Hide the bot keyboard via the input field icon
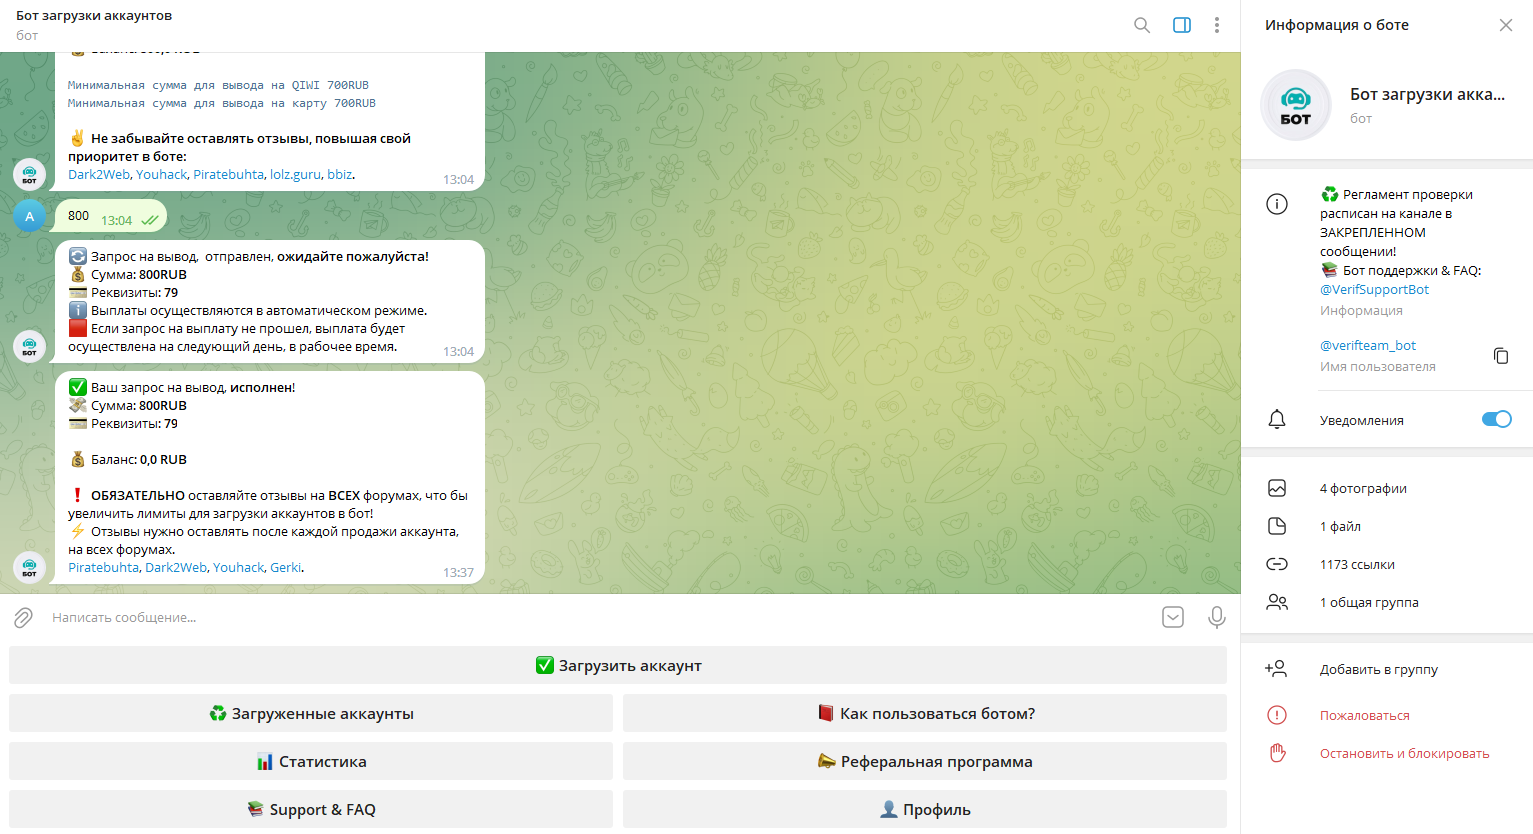1533x834 pixels. 1173,618
